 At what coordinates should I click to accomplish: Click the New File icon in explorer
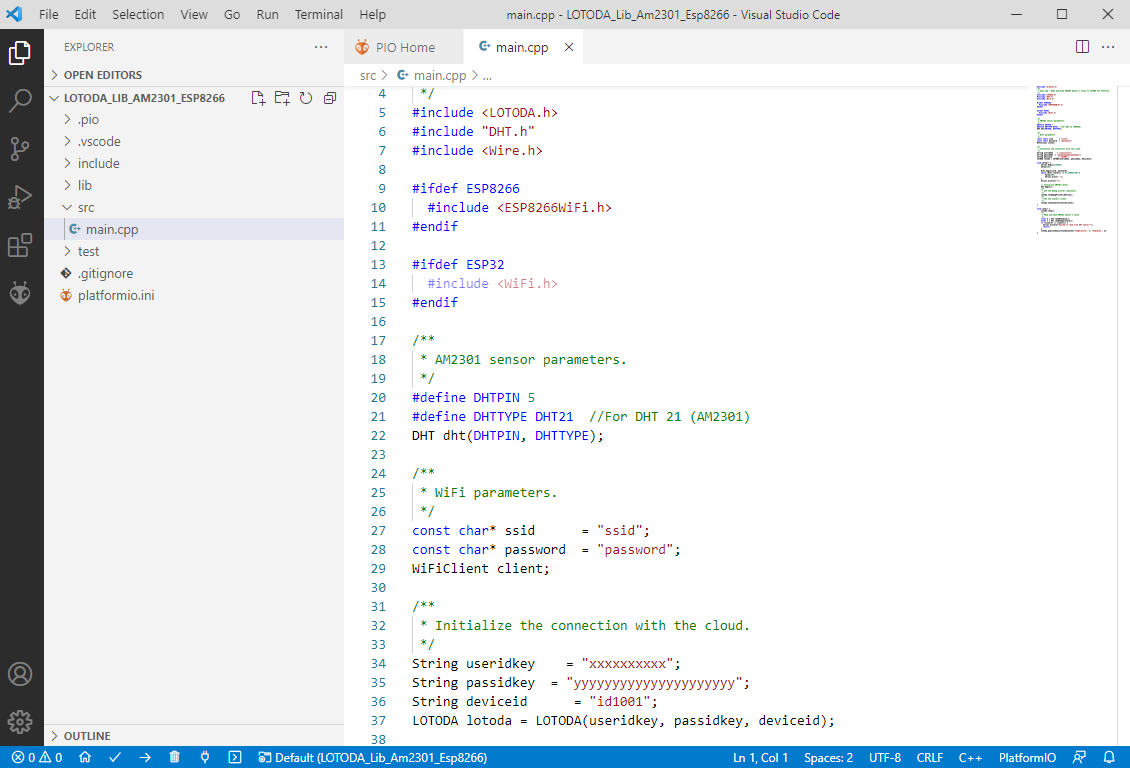(258, 98)
